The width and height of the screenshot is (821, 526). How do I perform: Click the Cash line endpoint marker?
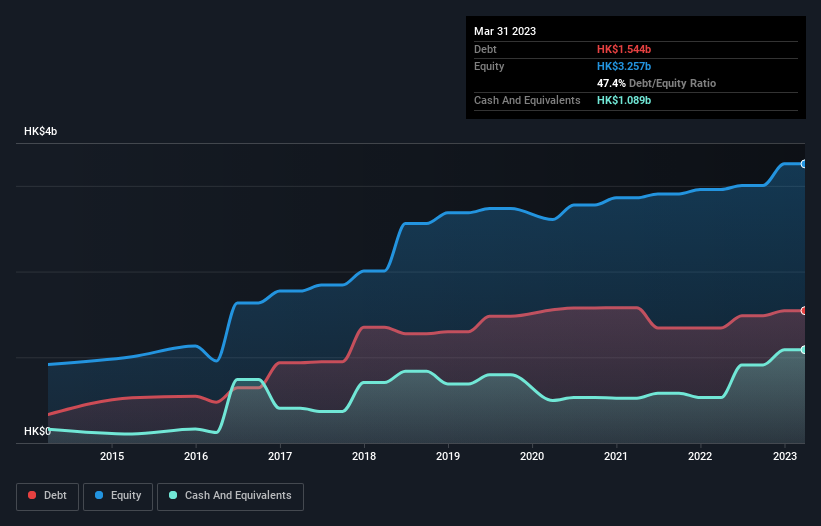[804, 350]
